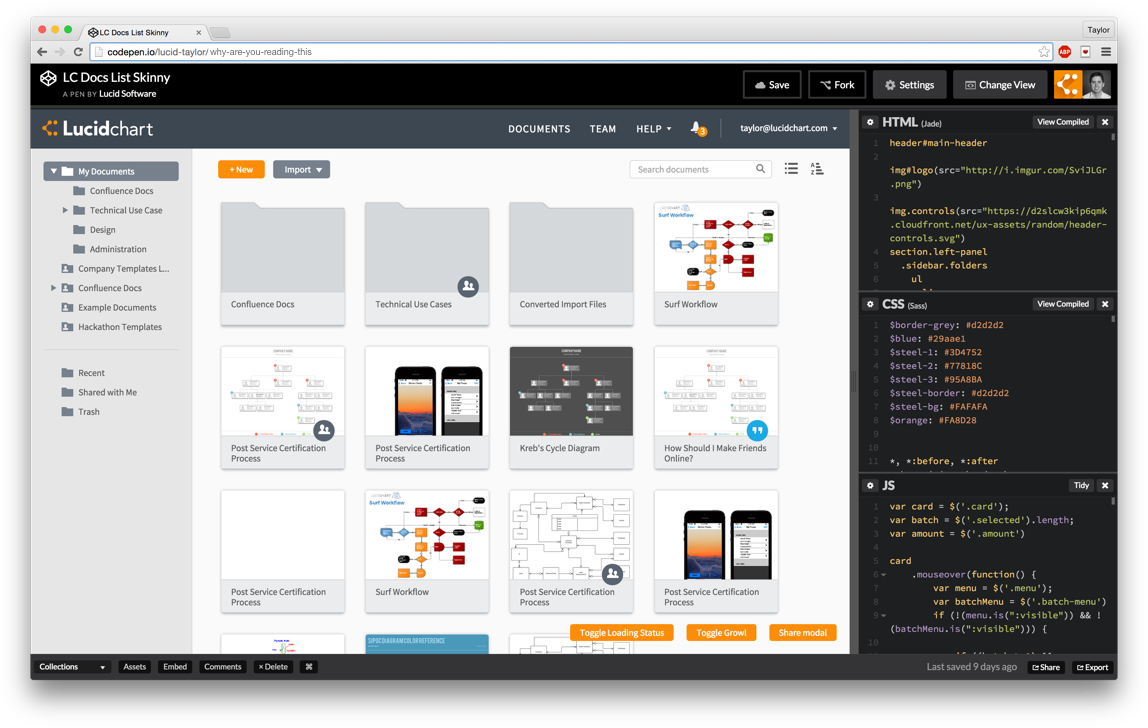Open taylor@lucidchart.com account dropdown
The width and height of the screenshot is (1148, 728).
click(x=789, y=128)
